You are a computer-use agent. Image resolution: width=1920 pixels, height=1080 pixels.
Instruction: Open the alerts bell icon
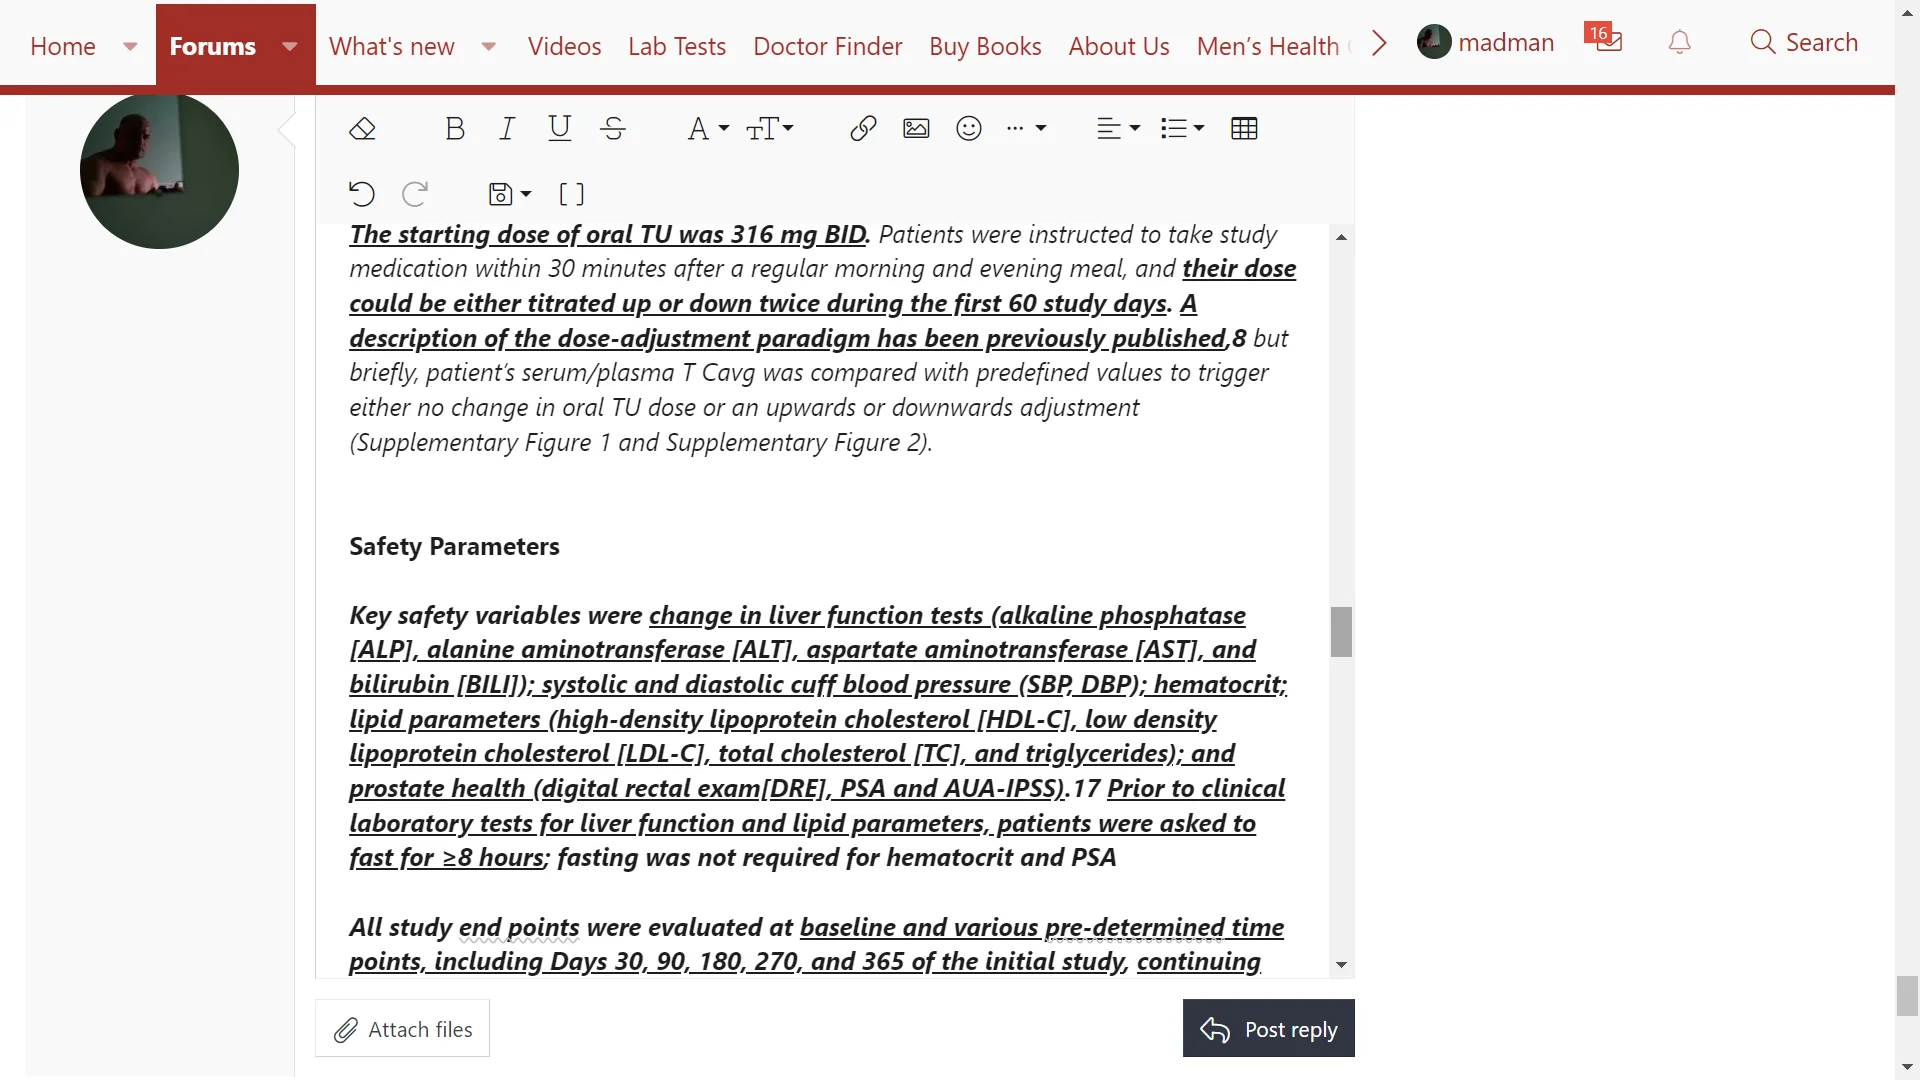pos(1680,42)
